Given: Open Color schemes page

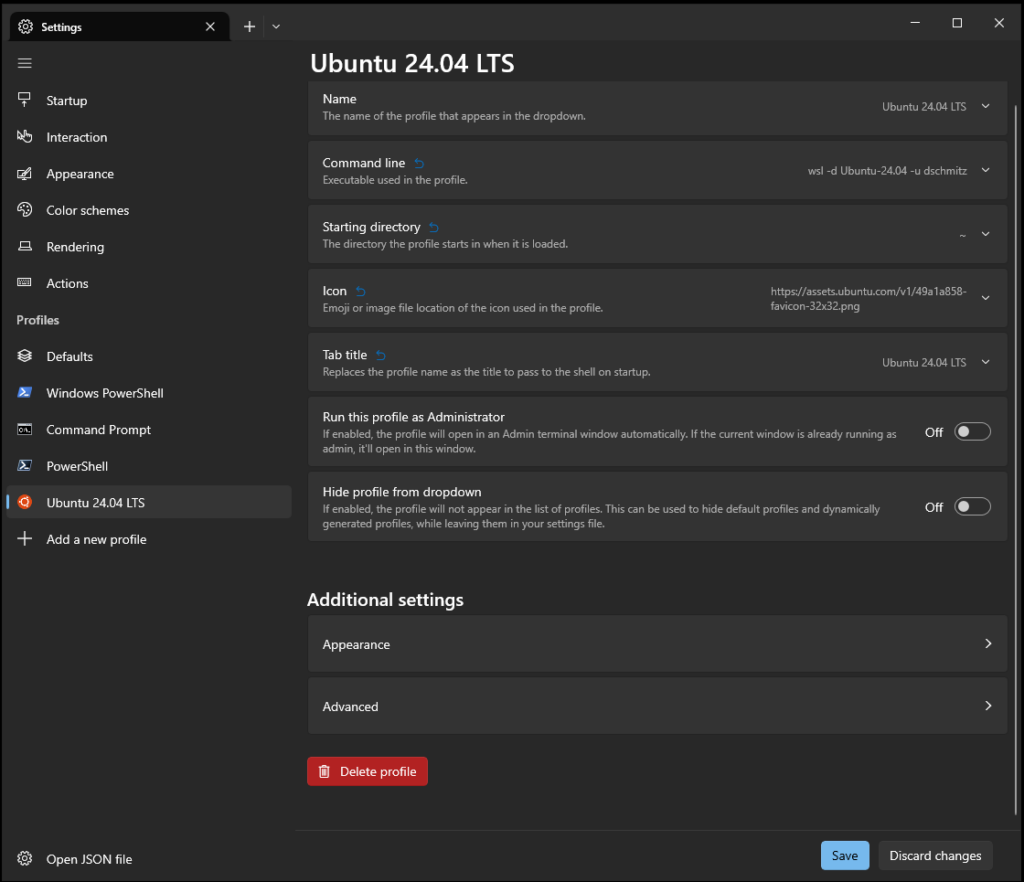Looking at the screenshot, I should click(149, 210).
